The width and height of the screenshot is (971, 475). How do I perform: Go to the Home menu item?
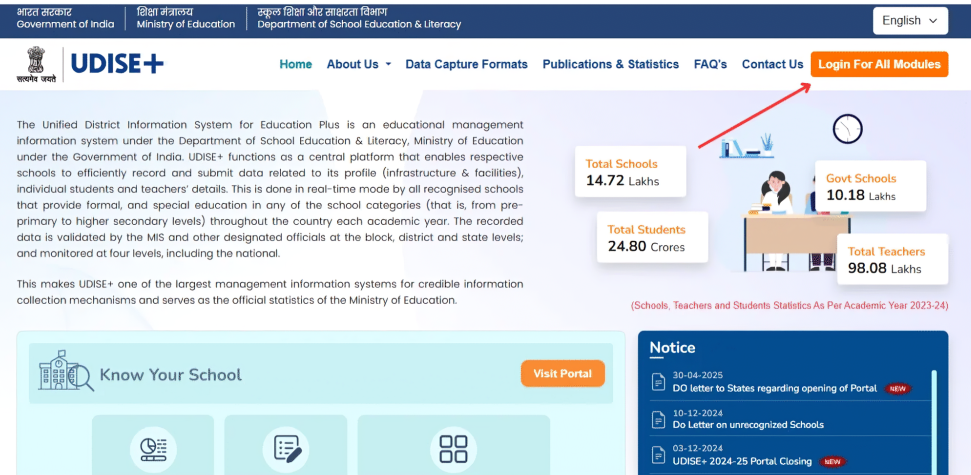click(295, 64)
